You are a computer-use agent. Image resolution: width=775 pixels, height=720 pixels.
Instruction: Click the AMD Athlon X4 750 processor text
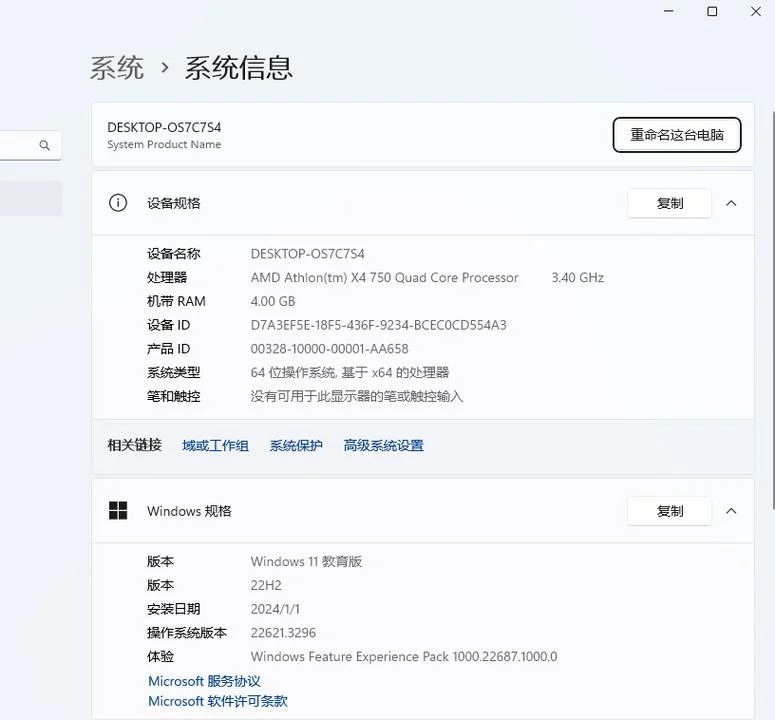(x=385, y=278)
